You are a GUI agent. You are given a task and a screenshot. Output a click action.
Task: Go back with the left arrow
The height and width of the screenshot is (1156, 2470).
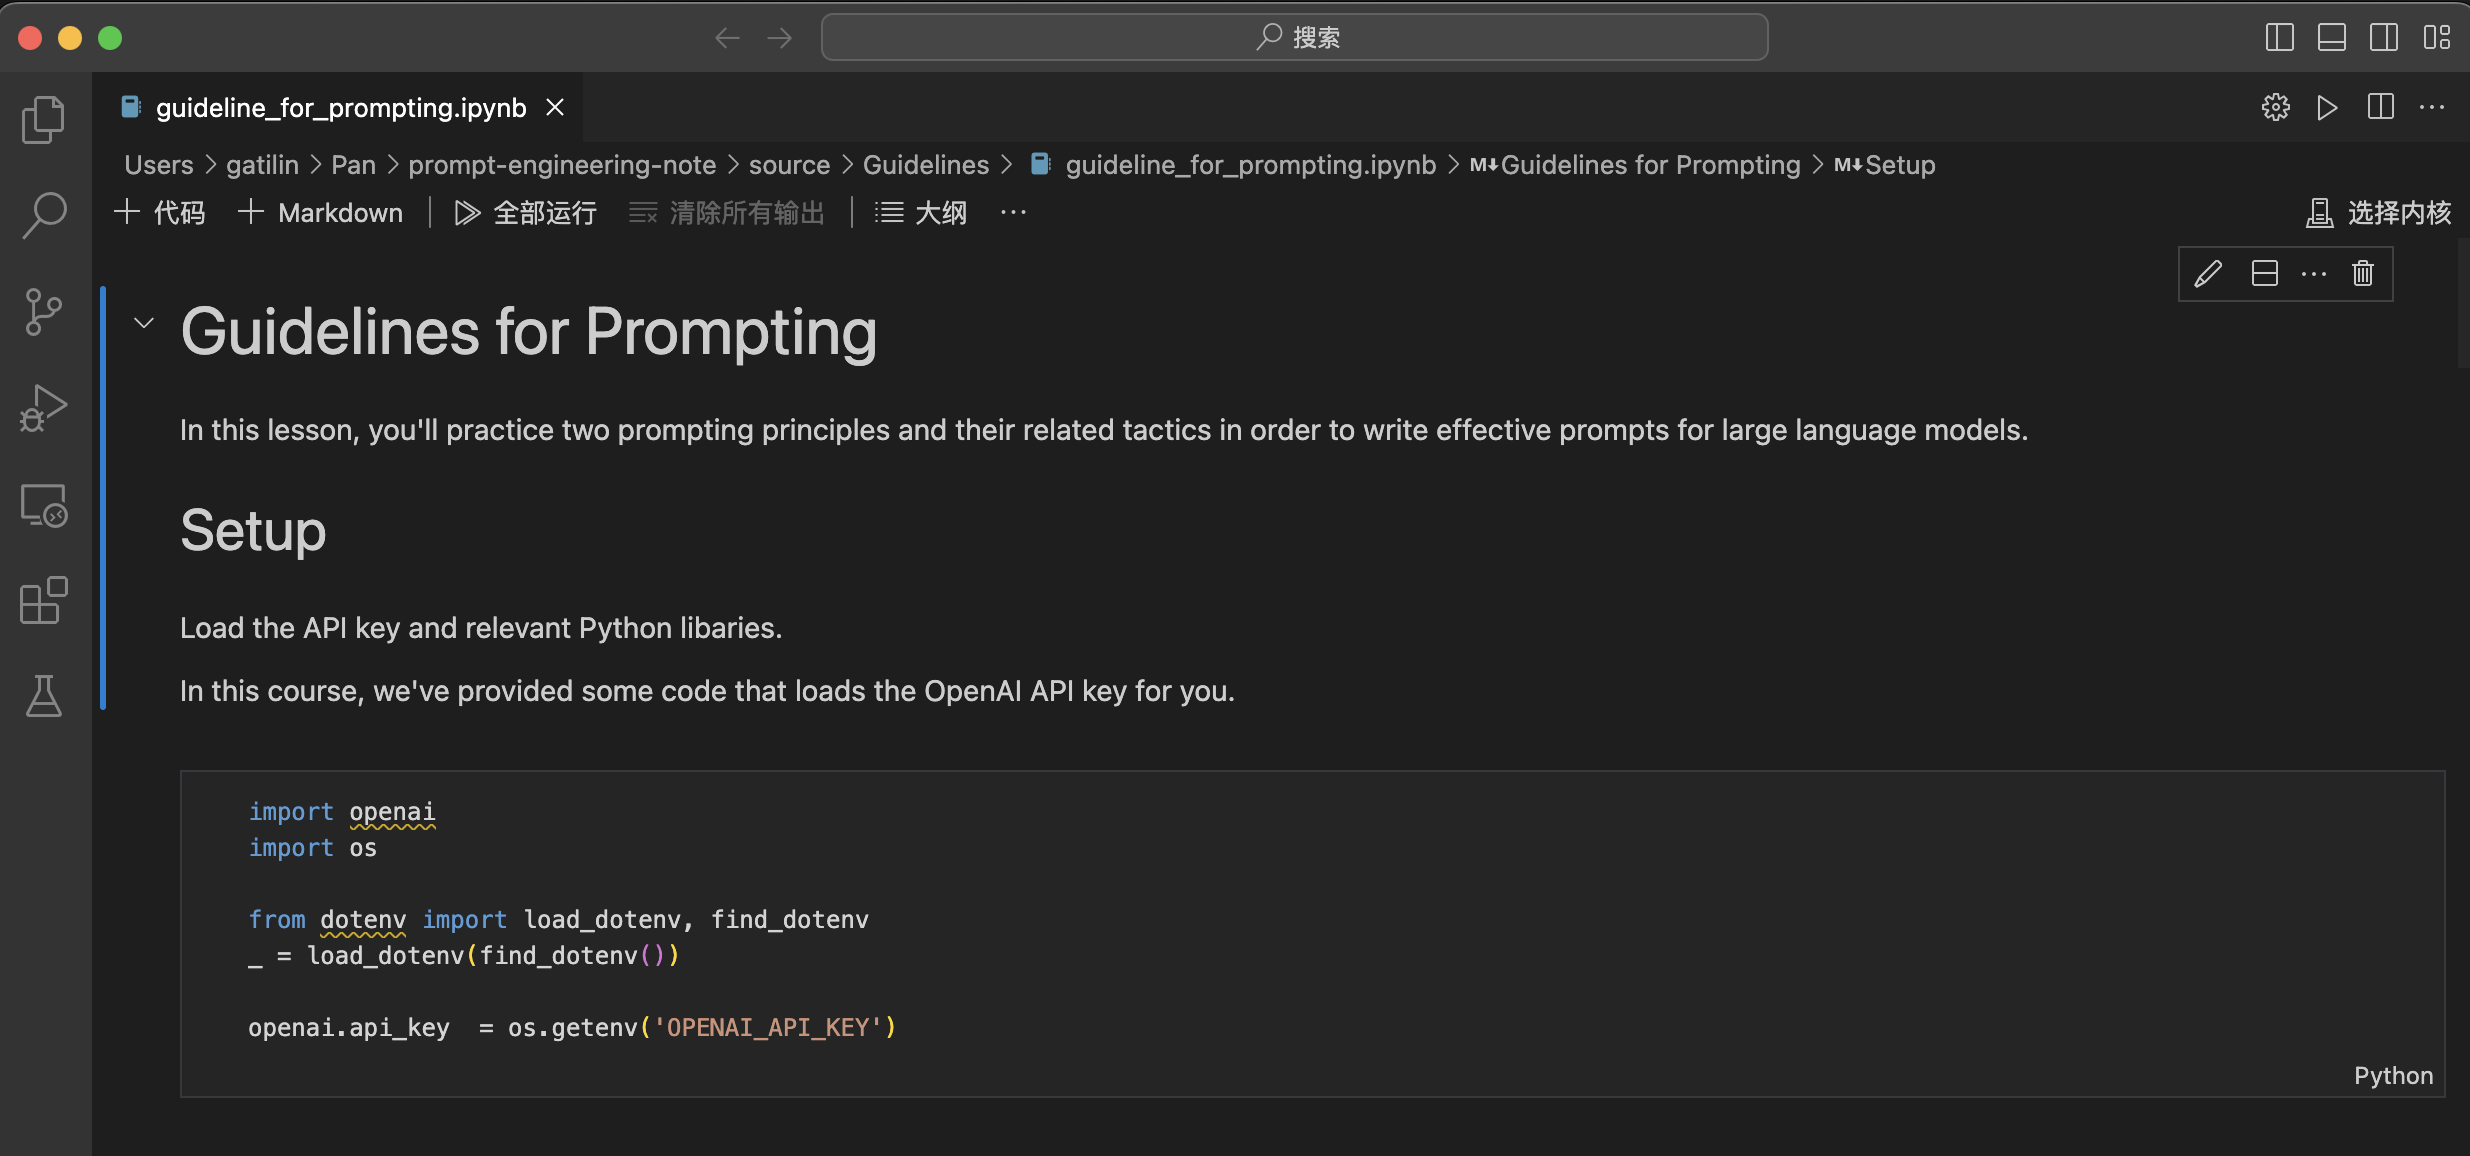(727, 38)
